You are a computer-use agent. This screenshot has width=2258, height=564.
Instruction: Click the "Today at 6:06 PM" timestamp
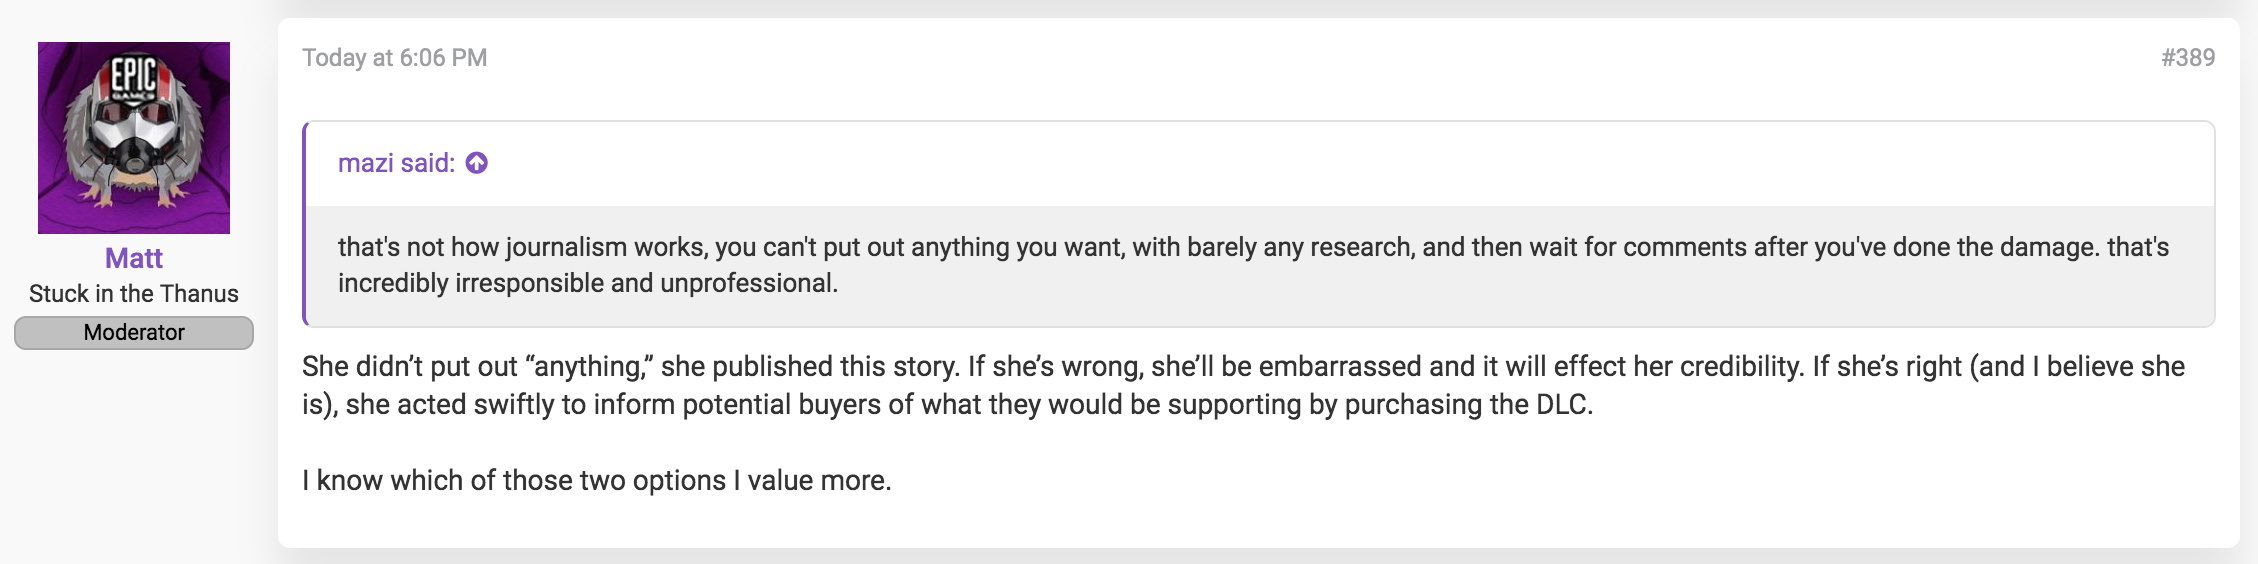(395, 58)
